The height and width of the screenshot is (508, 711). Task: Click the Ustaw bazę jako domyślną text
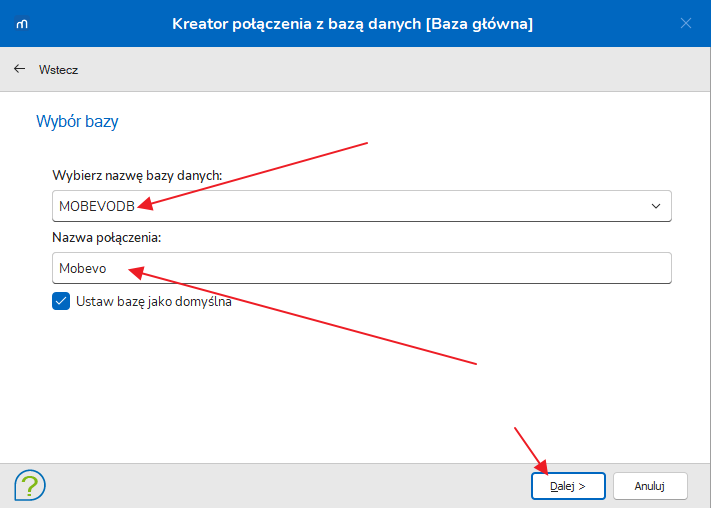(154, 302)
